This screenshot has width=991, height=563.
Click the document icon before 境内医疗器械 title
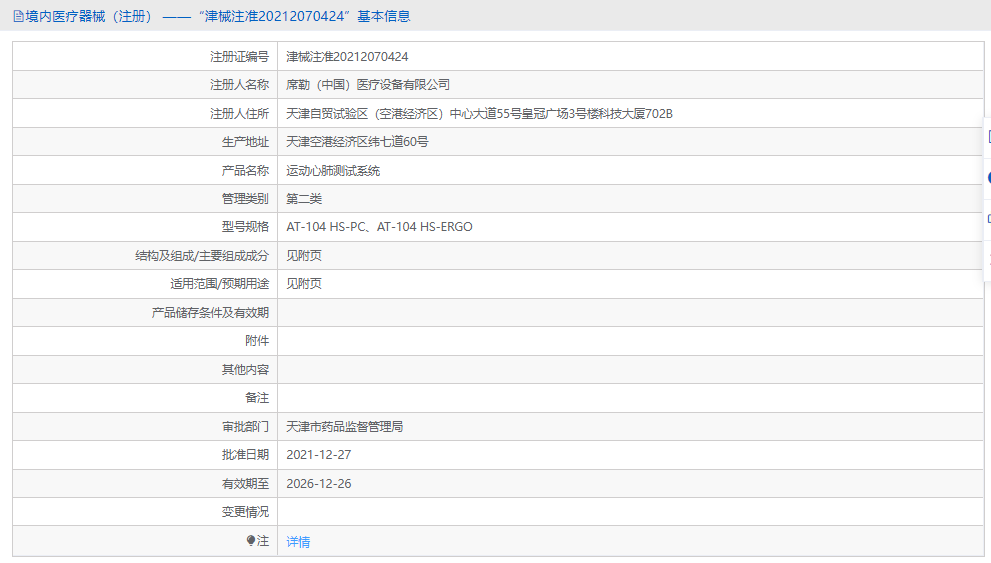pyautogui.click(x=18, y=16)
